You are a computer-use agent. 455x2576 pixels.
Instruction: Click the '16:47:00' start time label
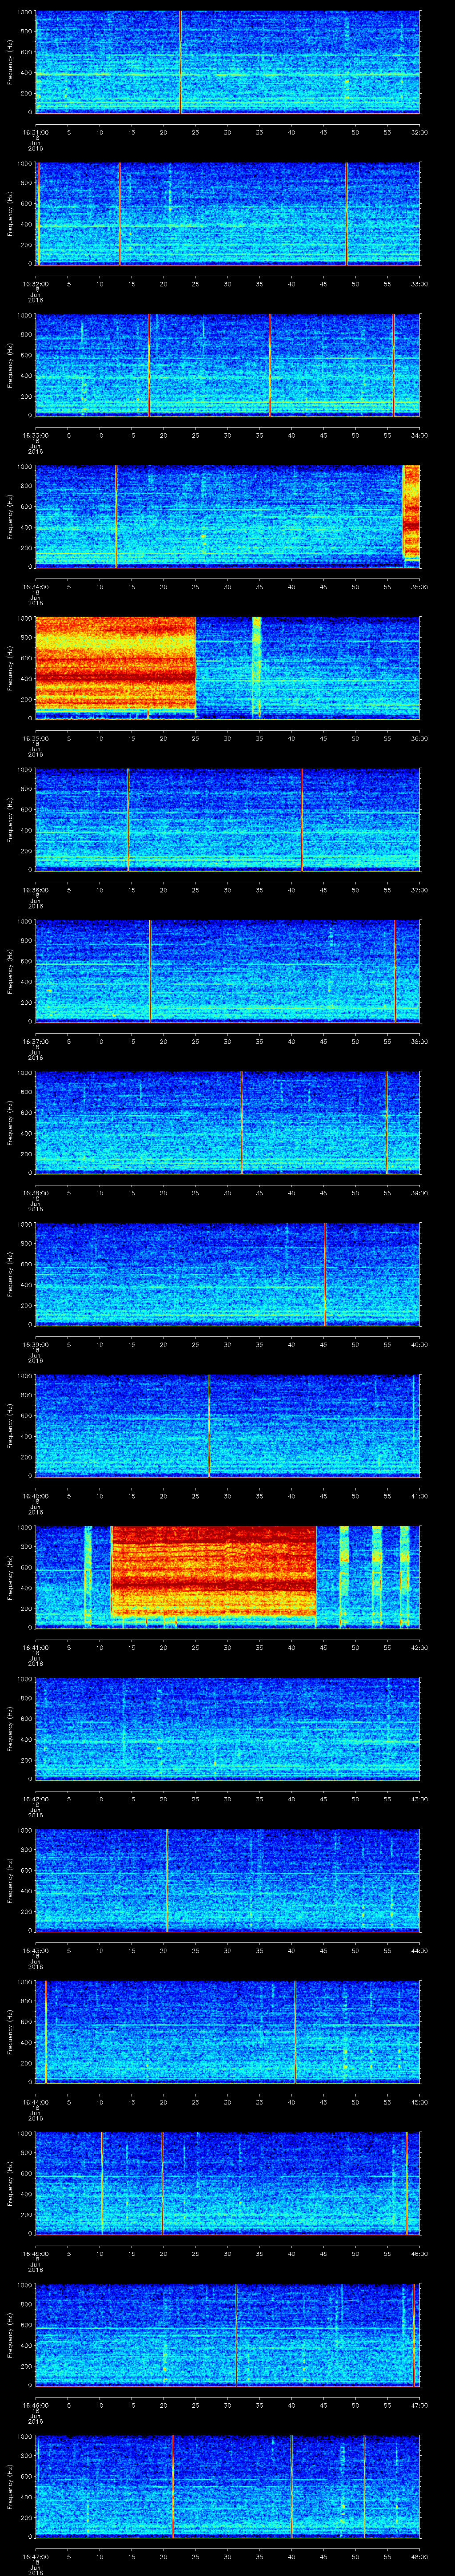[x=35, y=2557]
